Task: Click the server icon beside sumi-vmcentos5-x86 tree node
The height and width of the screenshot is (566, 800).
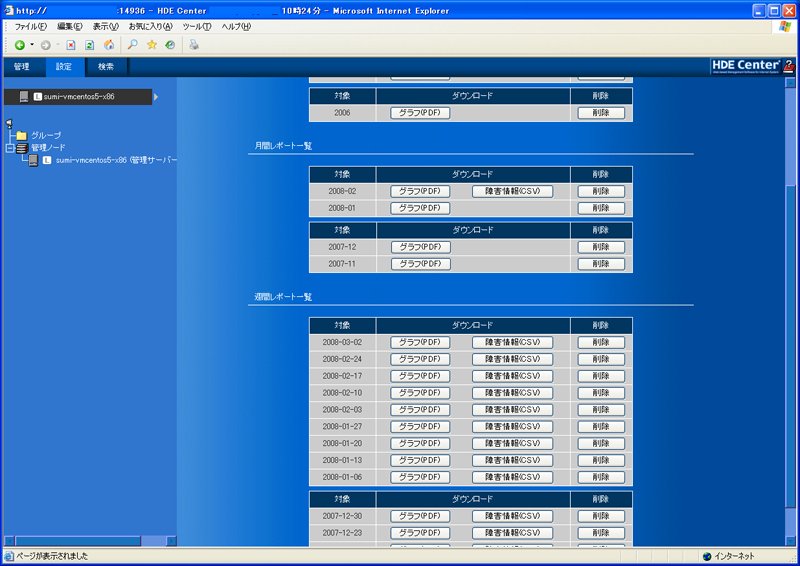Action: pos(33,160)
